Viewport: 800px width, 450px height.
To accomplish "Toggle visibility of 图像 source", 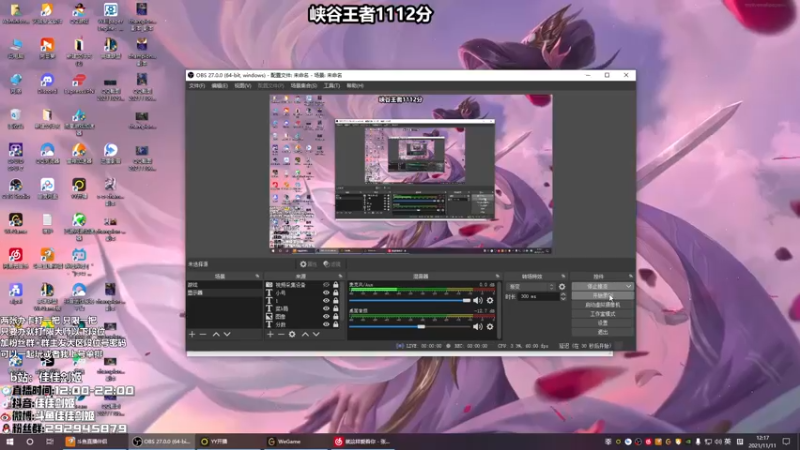I will (x=326, y=316).
